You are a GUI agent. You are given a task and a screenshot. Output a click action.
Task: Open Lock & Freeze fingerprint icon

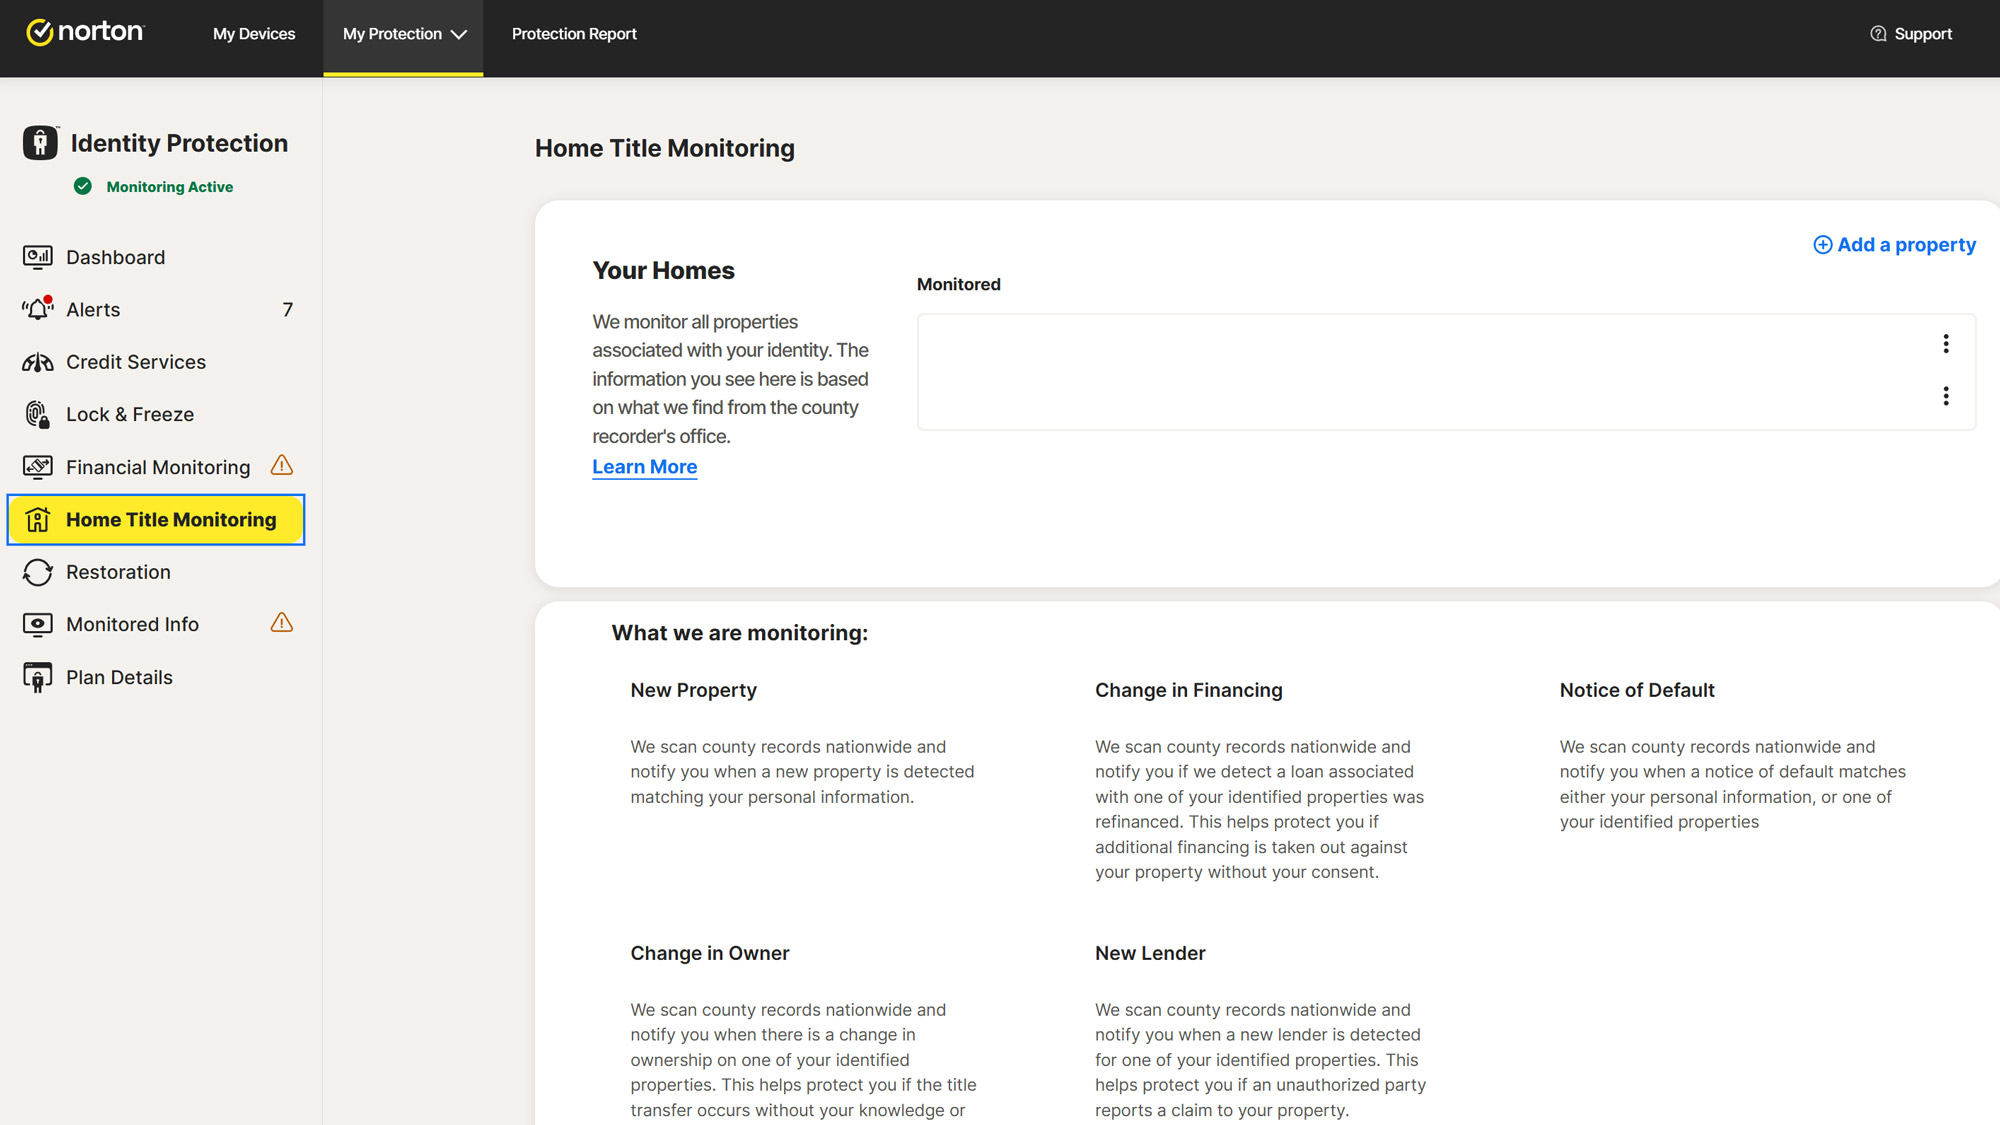pos(38,414)
